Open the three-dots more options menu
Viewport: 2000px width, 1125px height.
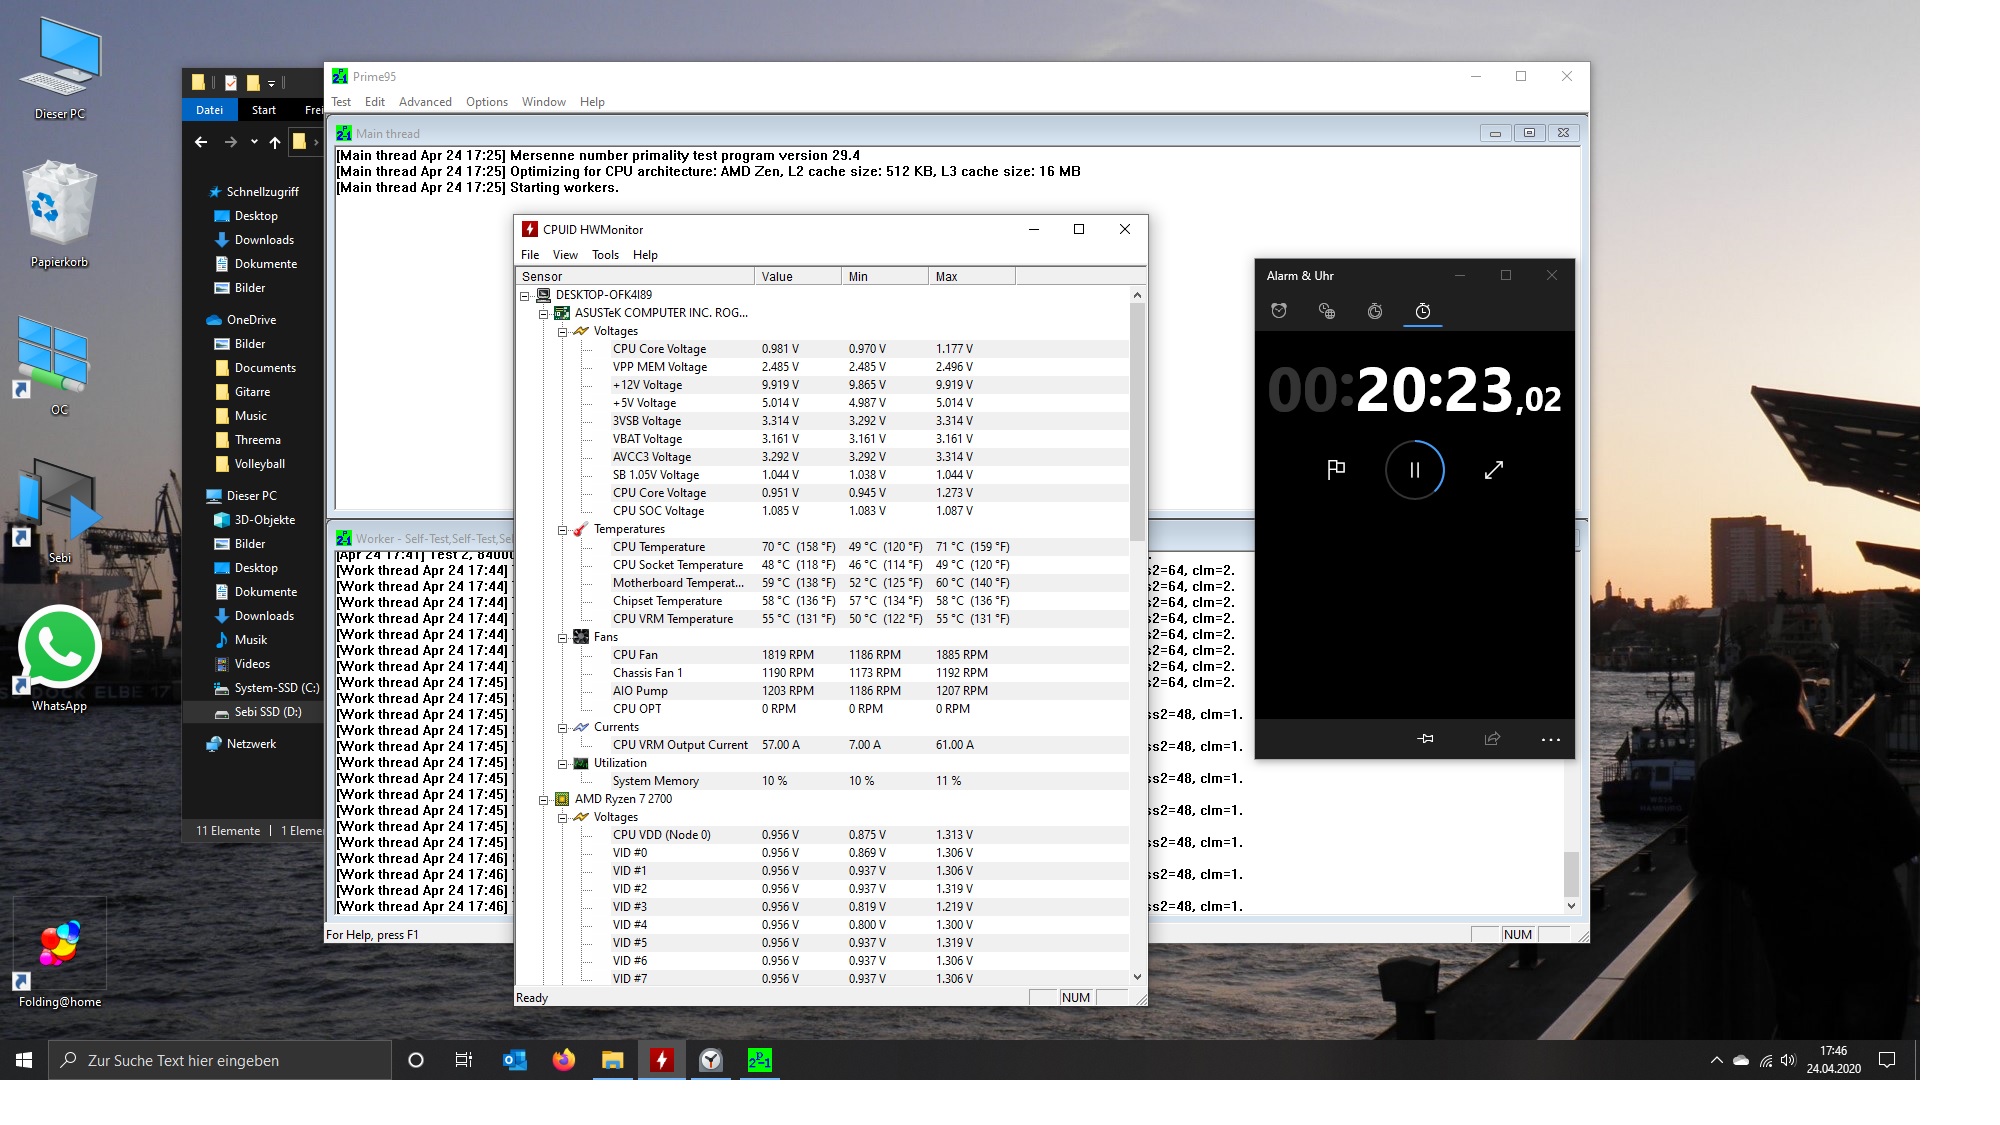pyautogui.click(x=1550, y=739)
